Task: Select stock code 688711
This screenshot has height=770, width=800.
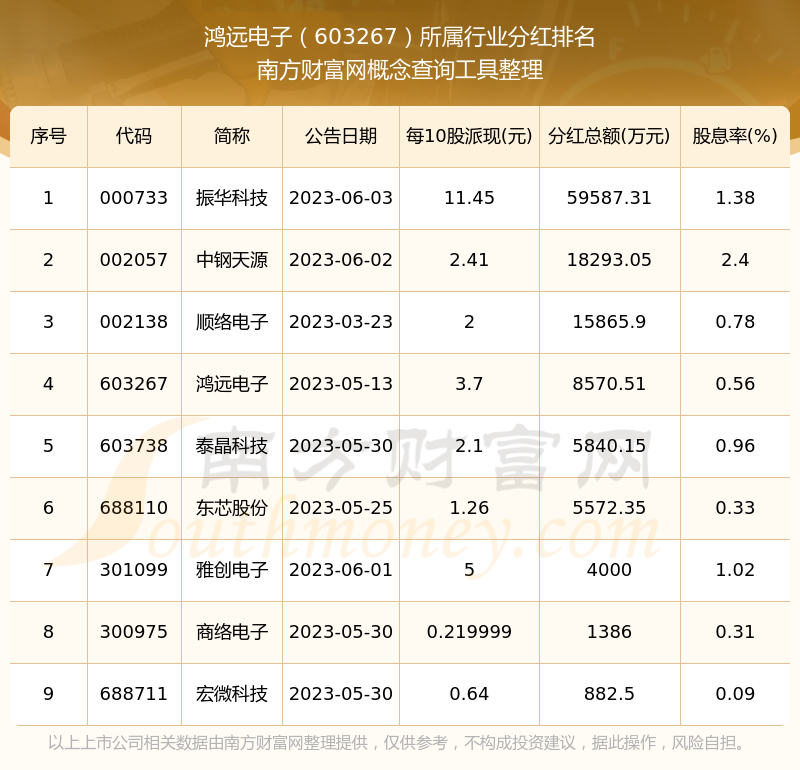Action: coord(134,693)
